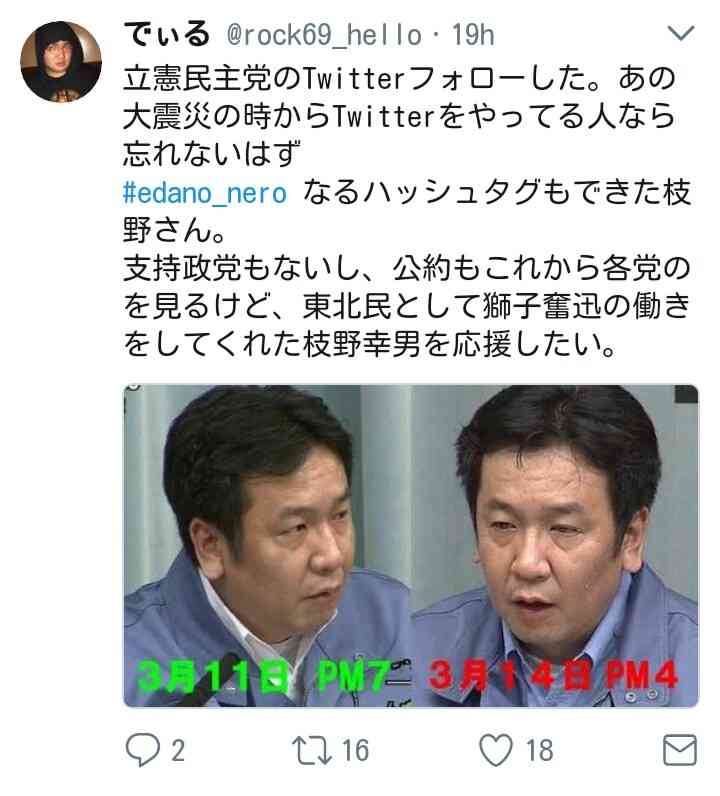The height and width of the screenshot is (796, 720).
Task: Like the tweet with the heart icon
Action: coord(496,750)
